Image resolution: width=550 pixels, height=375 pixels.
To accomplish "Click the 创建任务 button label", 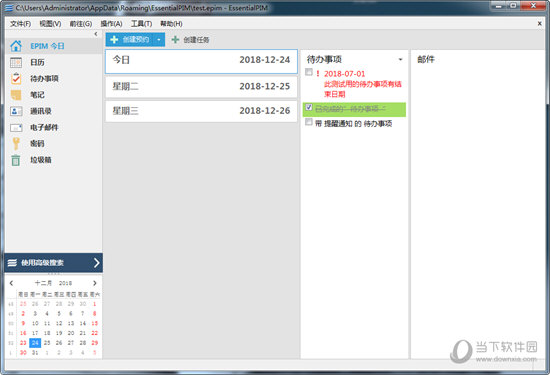I will tap(196, 40).
